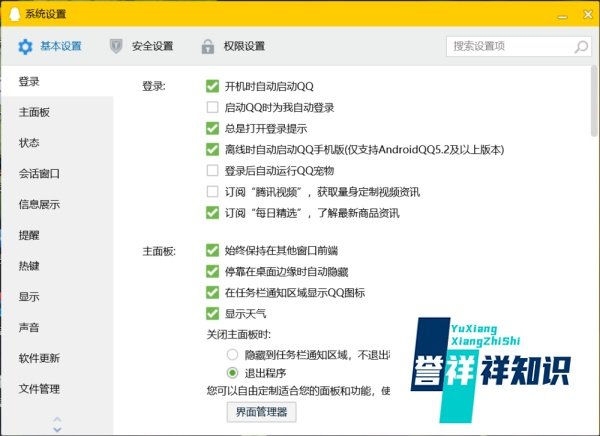Screen dimensions: 600x436
Task: Open 显示 settings in sidebar
Action: (x=57, y=297)
